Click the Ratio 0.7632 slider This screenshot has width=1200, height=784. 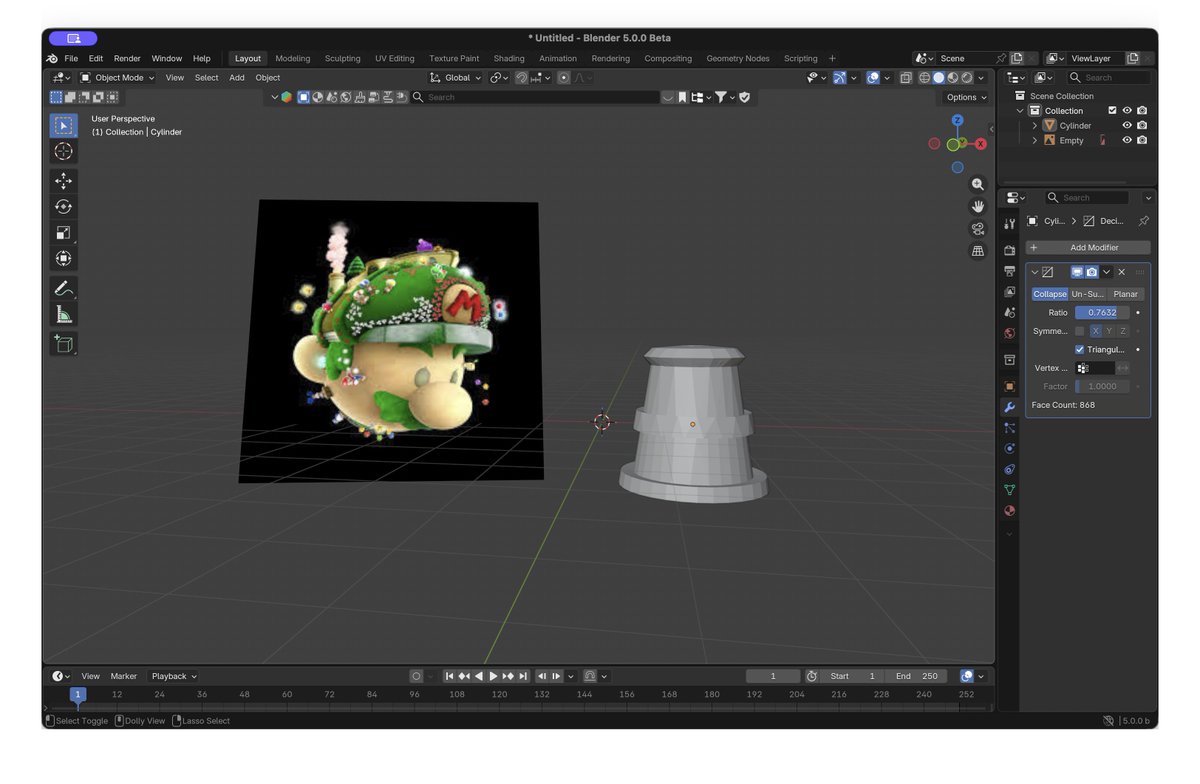1102,313
